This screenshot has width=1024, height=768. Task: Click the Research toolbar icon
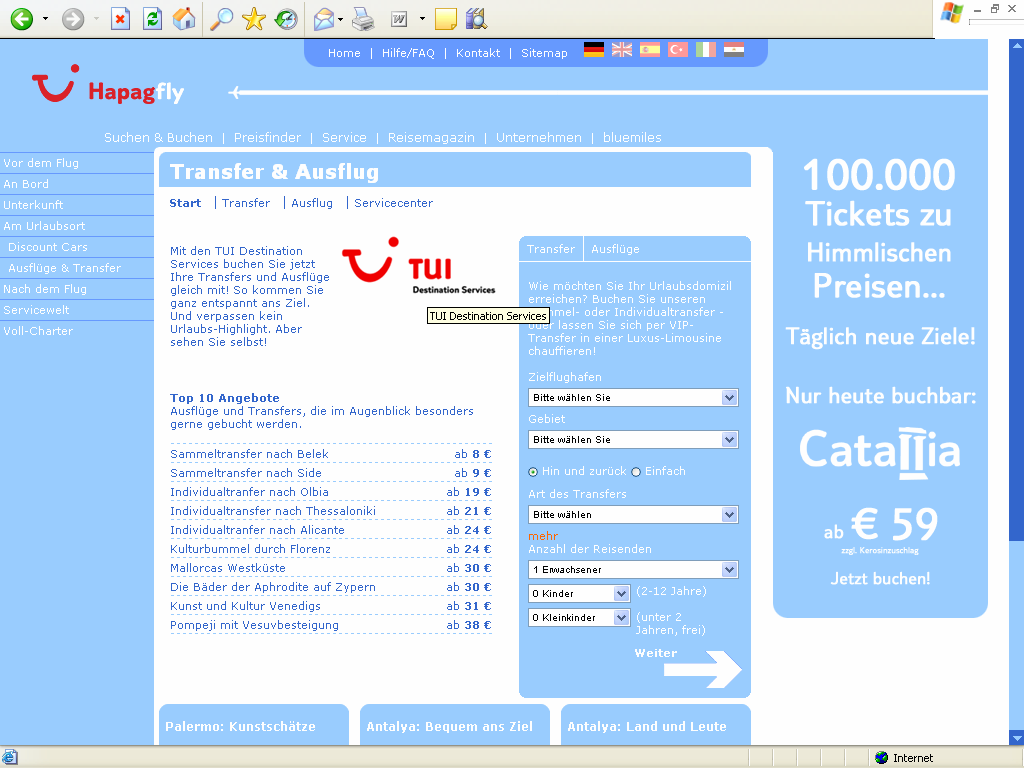point(477,19)
